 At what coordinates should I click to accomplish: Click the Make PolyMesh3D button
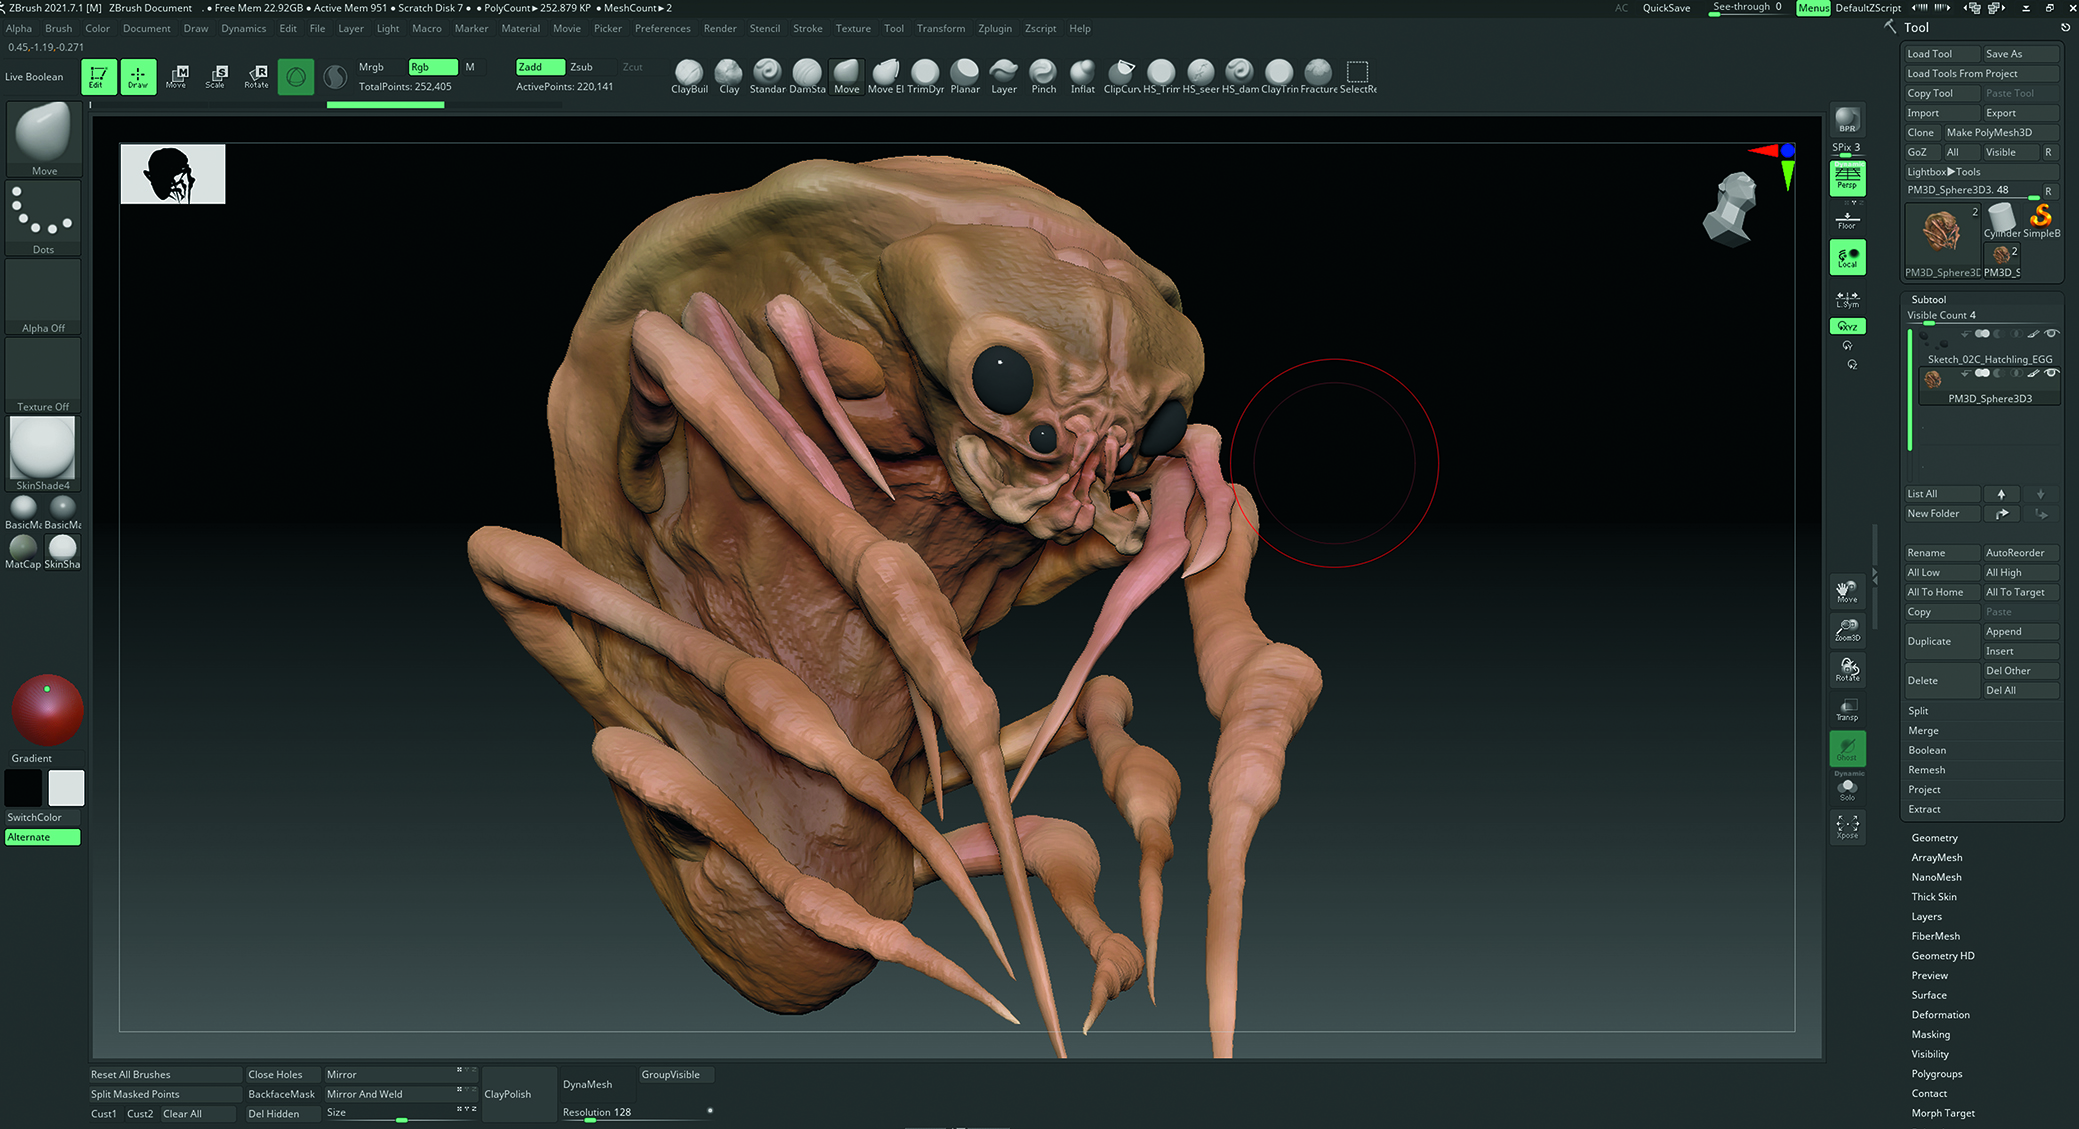2003,132
